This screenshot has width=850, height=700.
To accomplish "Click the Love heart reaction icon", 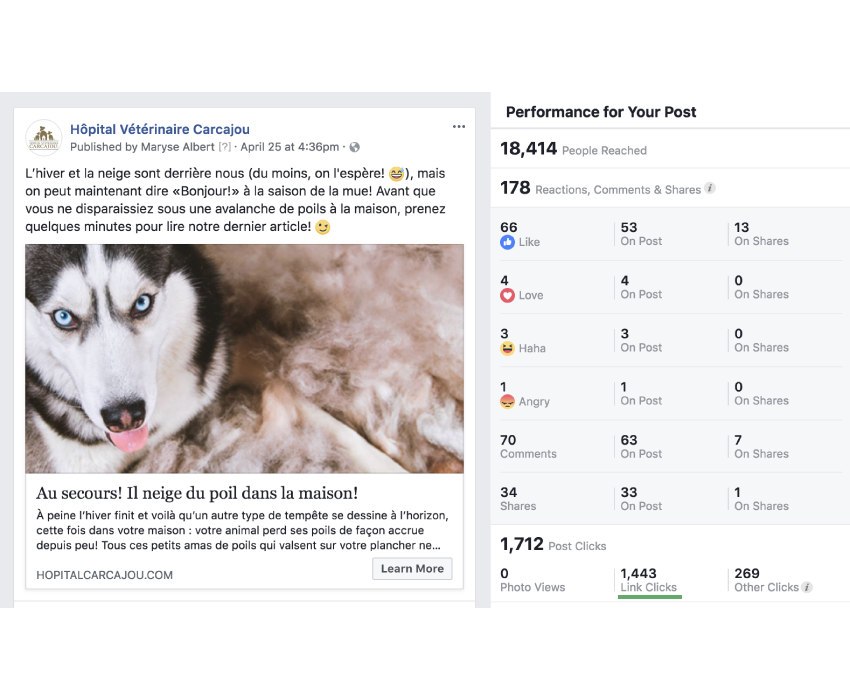I will click(x=507, y=295).
